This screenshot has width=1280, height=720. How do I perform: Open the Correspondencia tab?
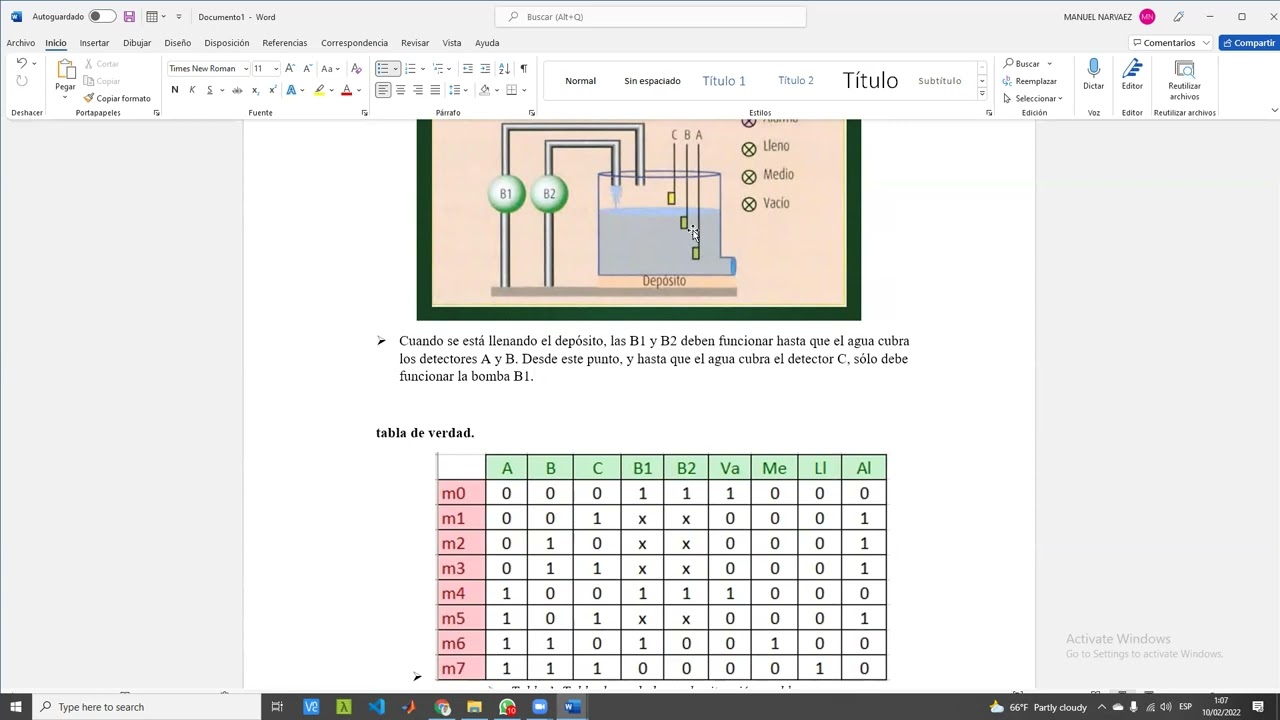point(354,43)
